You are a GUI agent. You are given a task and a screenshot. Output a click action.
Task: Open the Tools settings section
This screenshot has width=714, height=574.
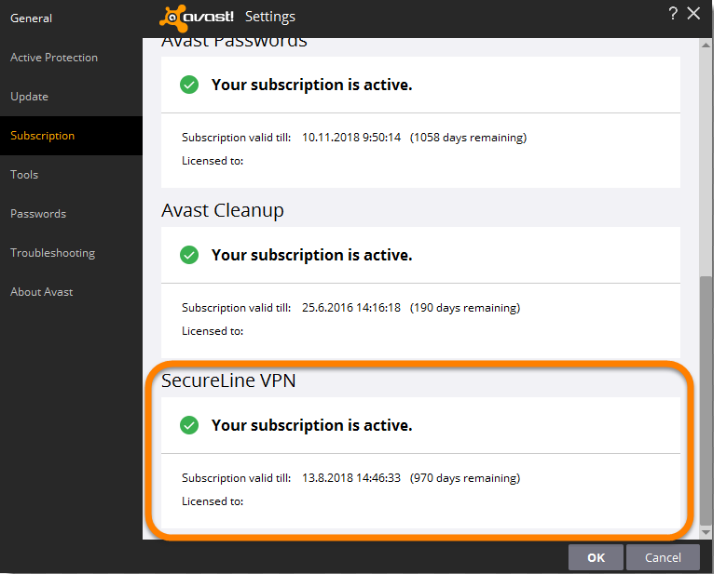(x=24, y=175)
